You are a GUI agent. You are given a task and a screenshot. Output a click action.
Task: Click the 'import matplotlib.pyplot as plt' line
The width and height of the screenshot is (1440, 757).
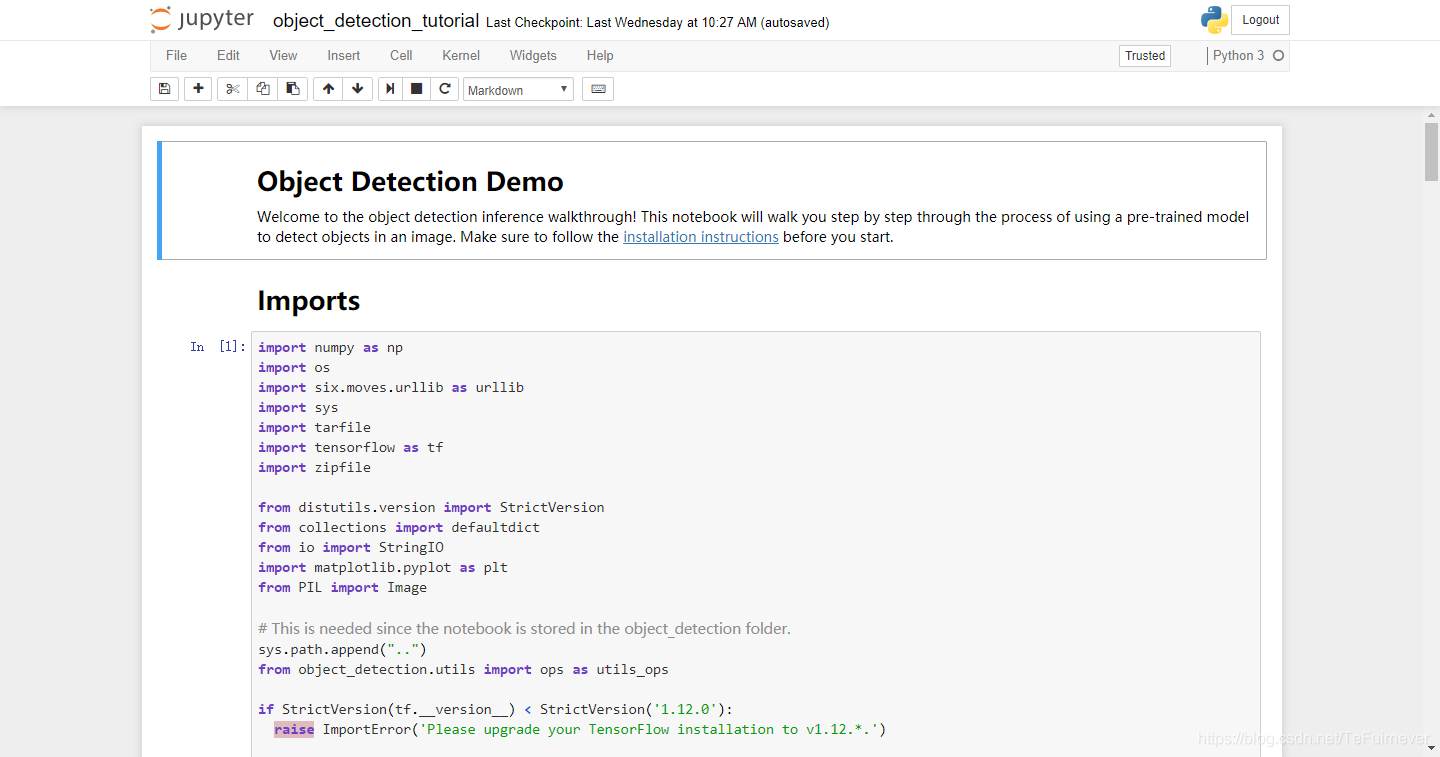point(383,567)
